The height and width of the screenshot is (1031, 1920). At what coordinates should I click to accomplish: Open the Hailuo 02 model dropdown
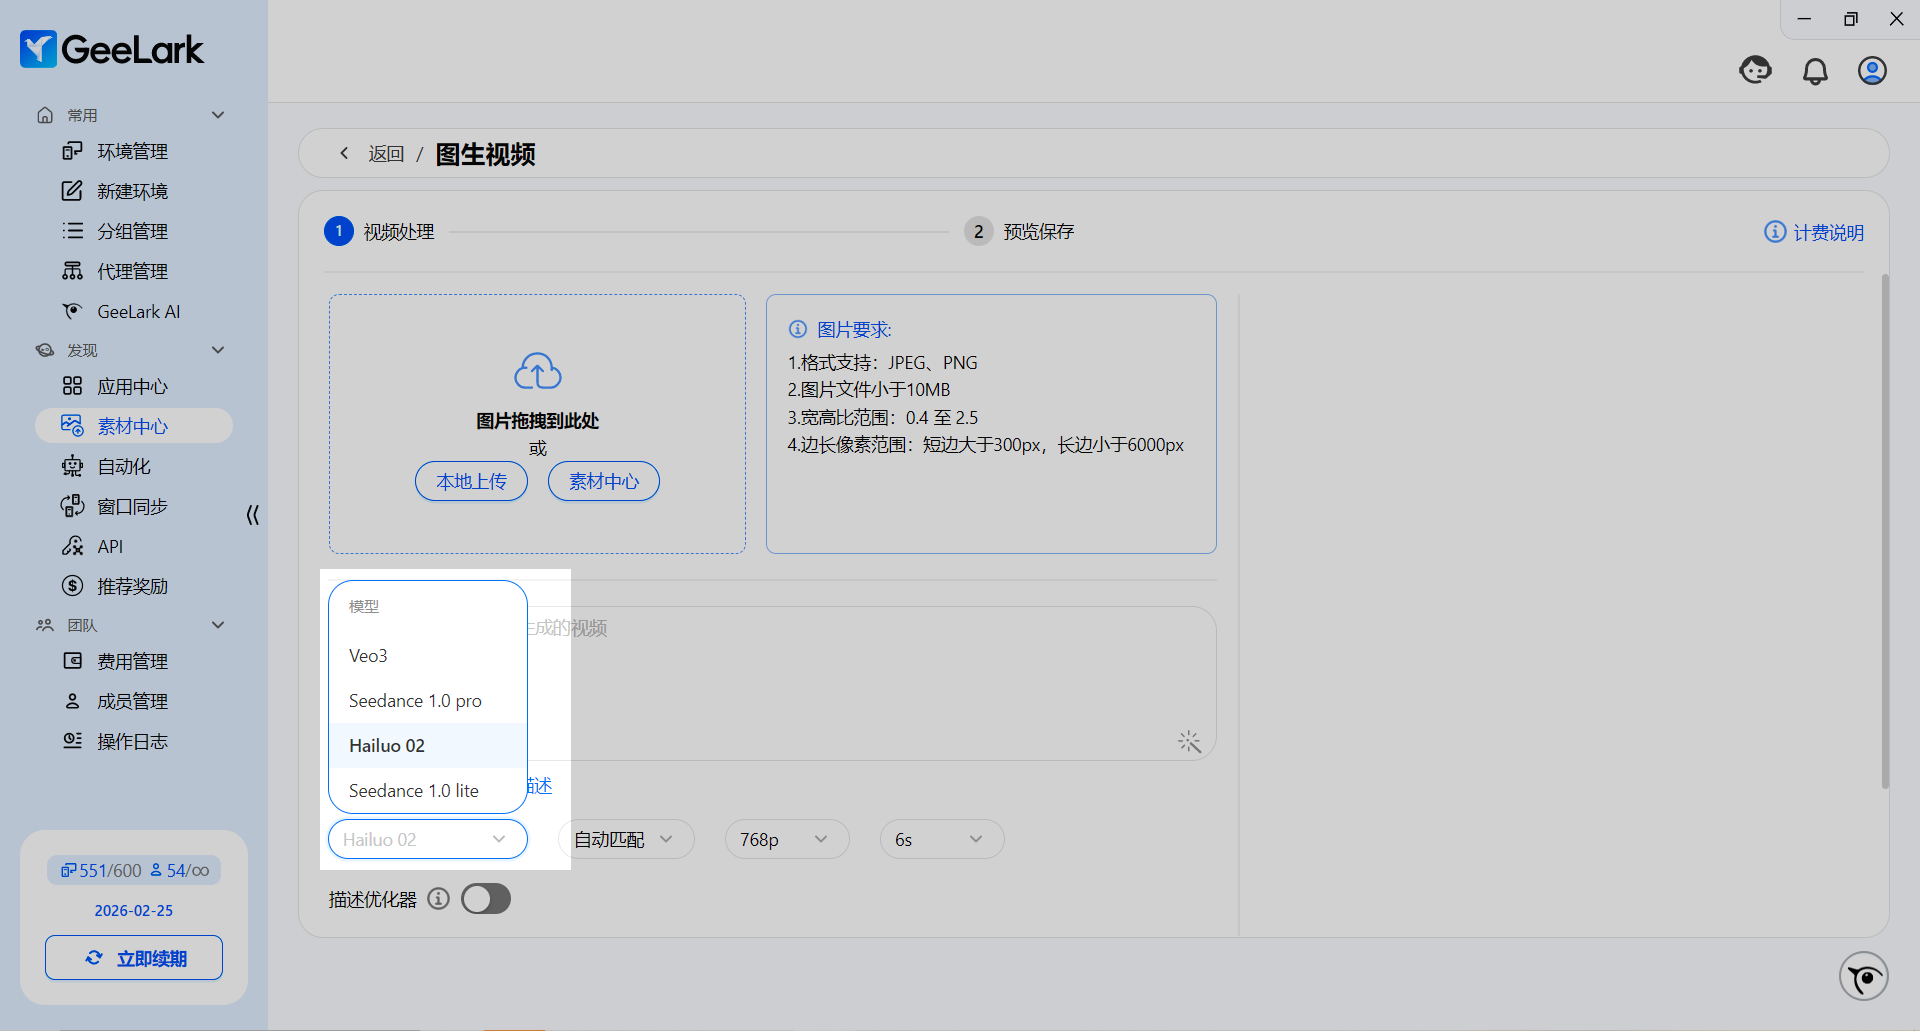428,839
